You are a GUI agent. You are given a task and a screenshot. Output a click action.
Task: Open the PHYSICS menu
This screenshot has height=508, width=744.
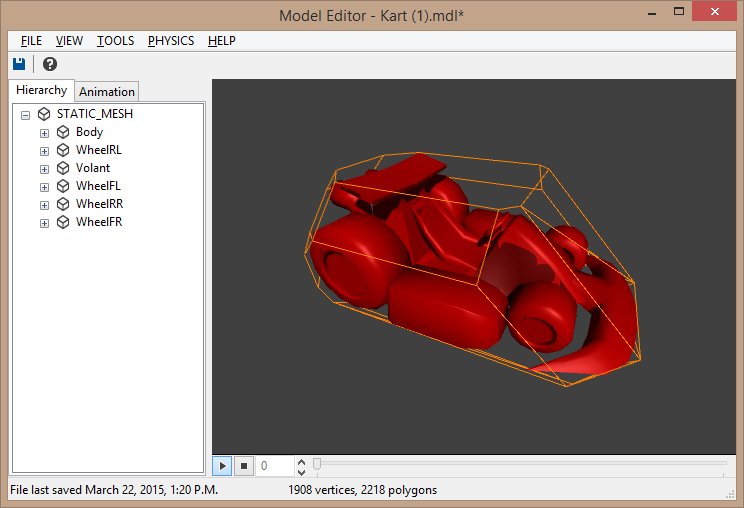click(171, 41)
